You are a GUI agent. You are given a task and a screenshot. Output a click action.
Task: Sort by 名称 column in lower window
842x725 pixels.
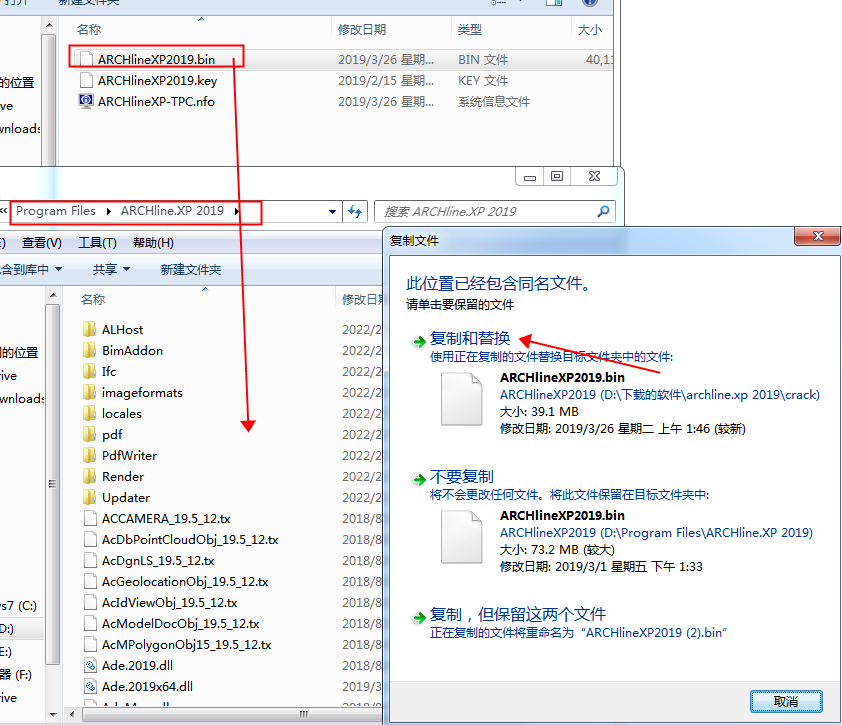[x=93, y=300]
